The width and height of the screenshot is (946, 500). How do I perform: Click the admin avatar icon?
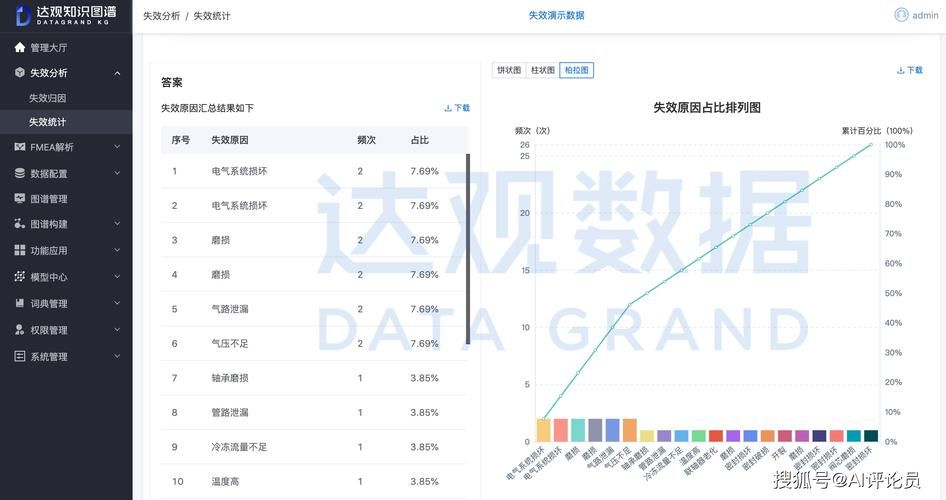pyautogui.click(x=901, y=15)
